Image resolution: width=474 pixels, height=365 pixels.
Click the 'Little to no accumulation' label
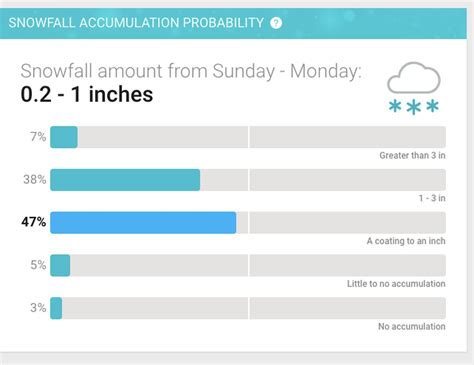click(396, 284)
